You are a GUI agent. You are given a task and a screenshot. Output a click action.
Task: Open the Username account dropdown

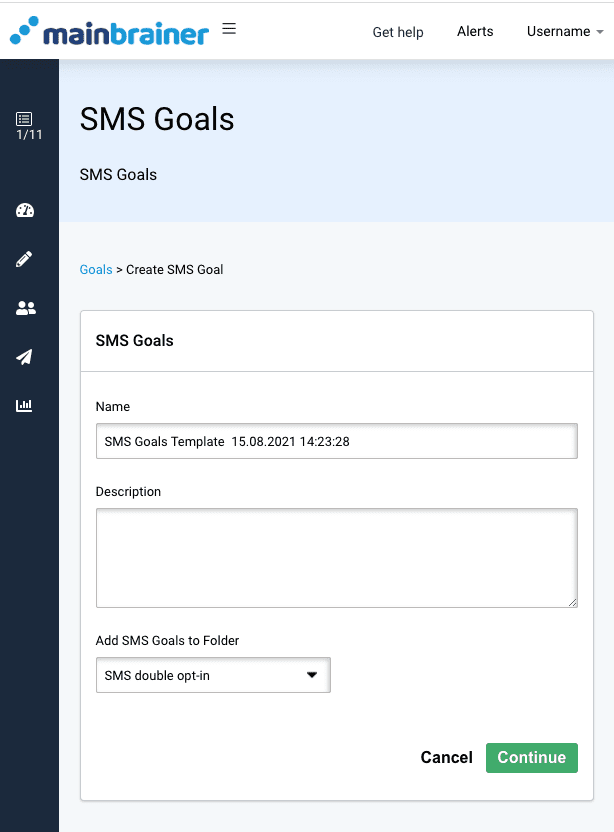click(x=565, y=31)
